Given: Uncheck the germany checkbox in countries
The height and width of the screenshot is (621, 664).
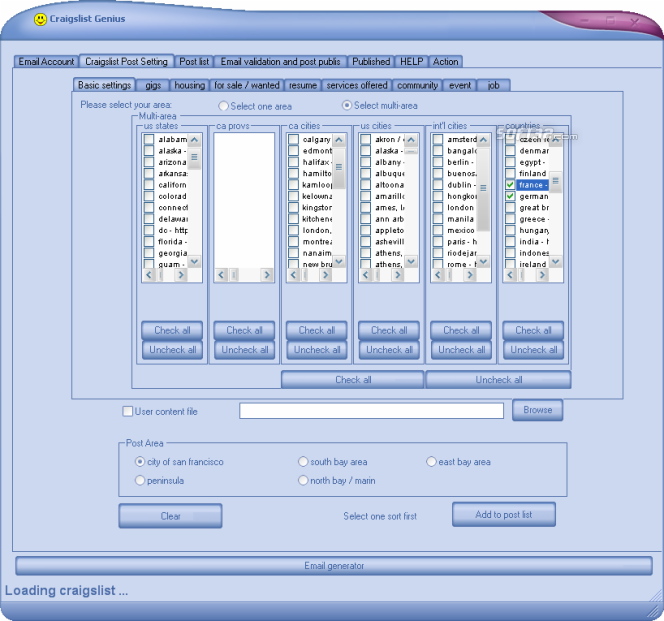Looking at the screenshot, I should point(510,196).
